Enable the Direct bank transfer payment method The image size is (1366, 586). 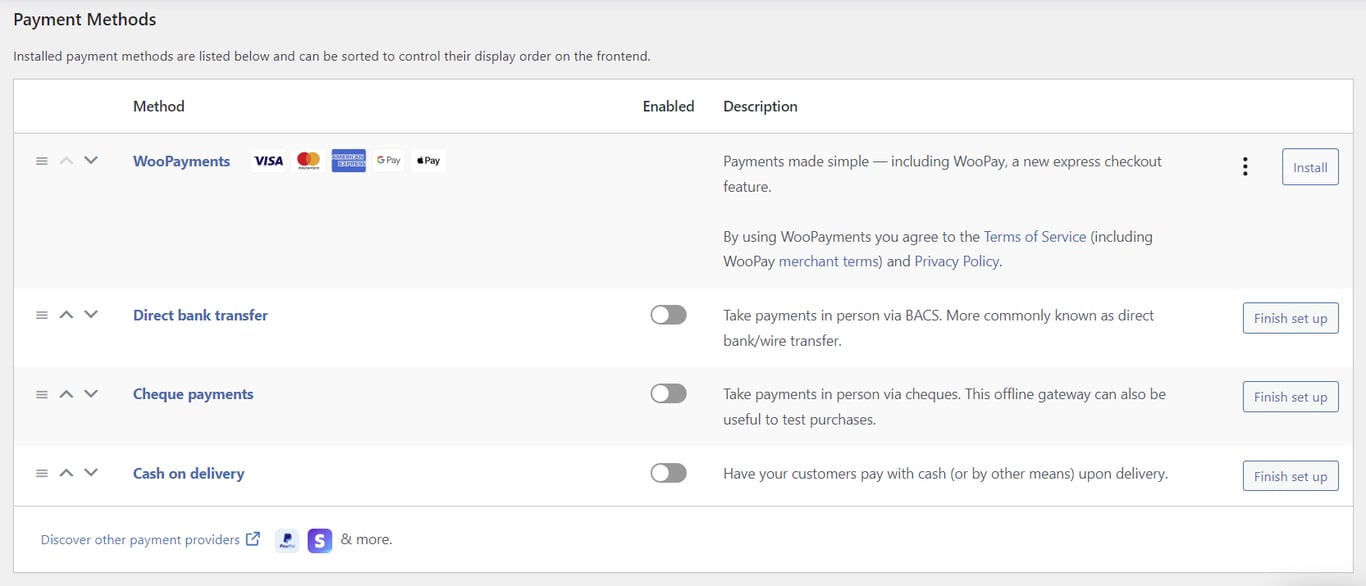click(x=668, y=314)
